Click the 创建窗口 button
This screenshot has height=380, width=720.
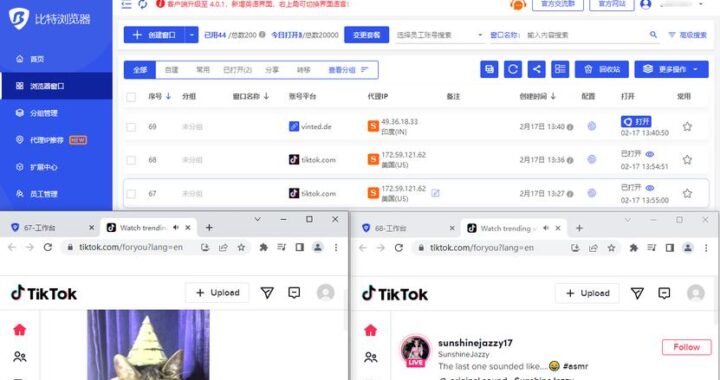pos(154,35)
